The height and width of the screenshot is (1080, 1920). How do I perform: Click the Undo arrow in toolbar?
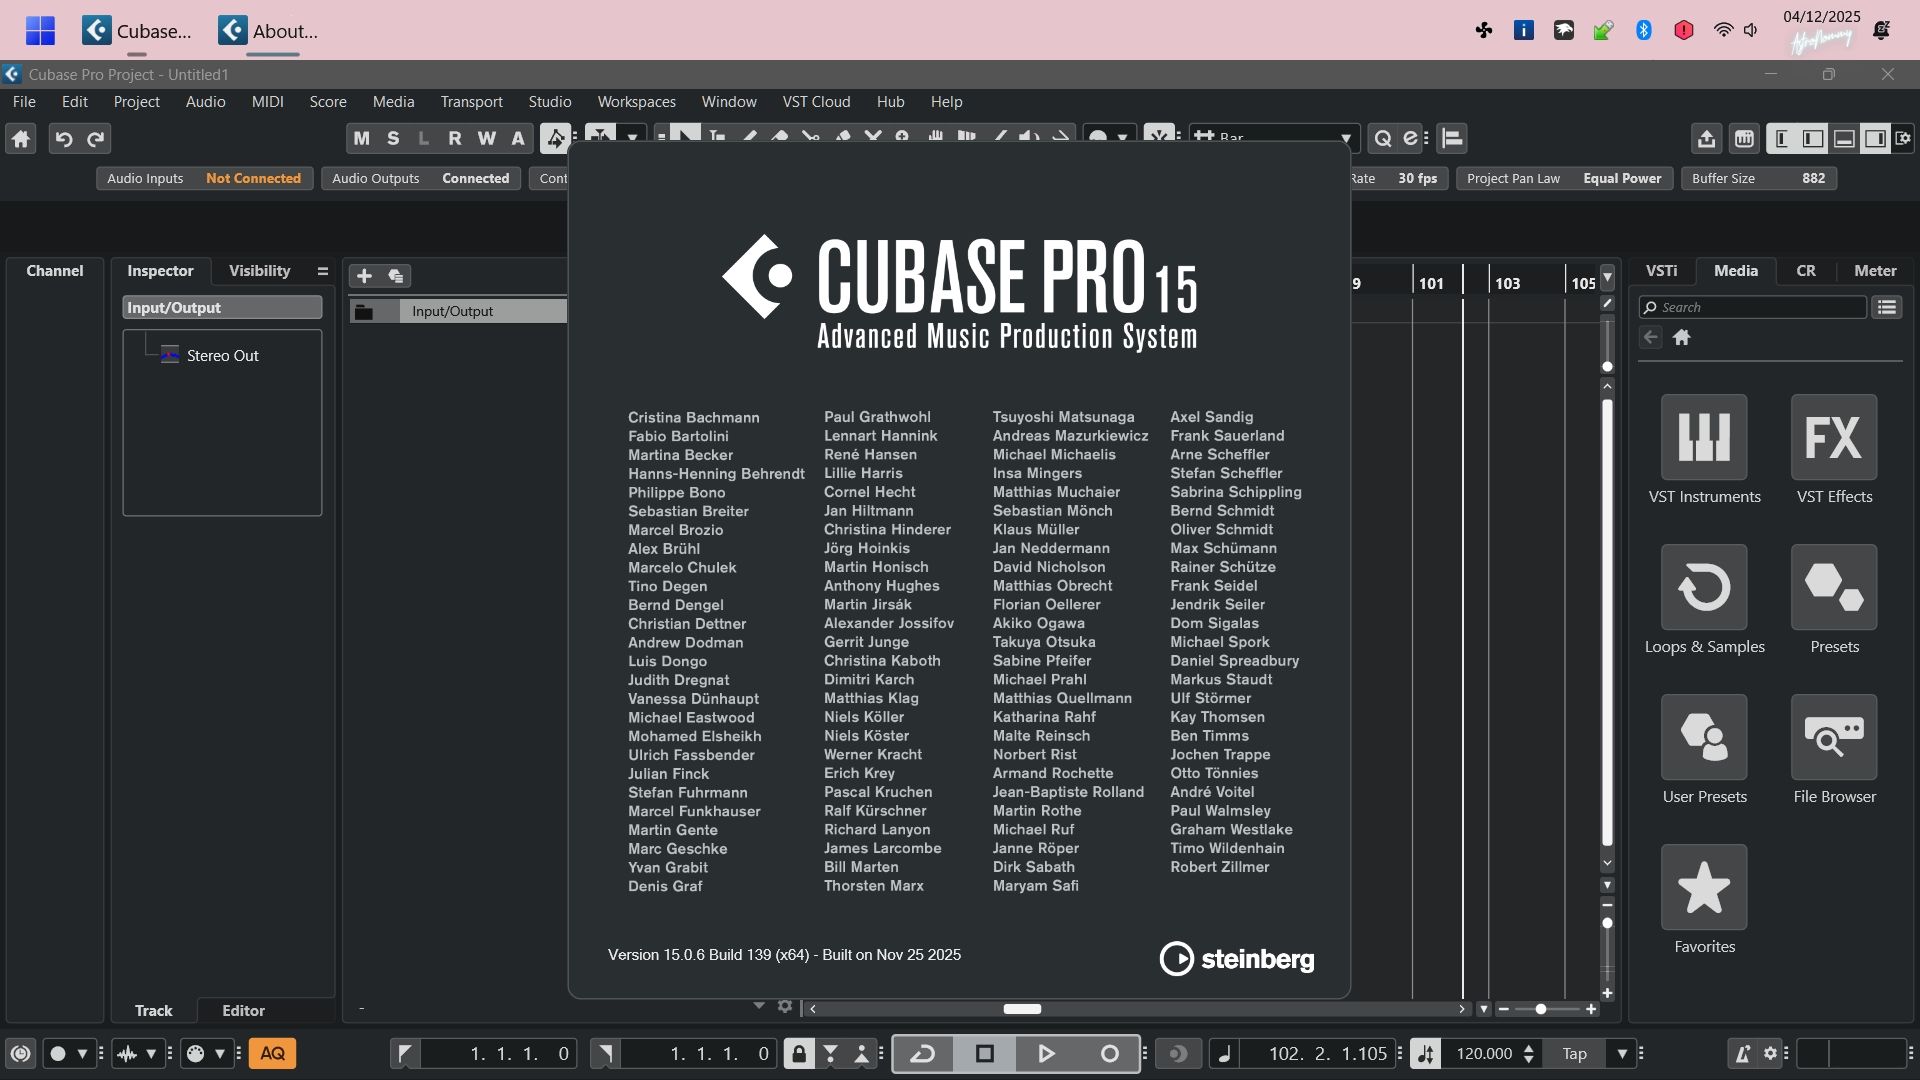pos(63,139)
